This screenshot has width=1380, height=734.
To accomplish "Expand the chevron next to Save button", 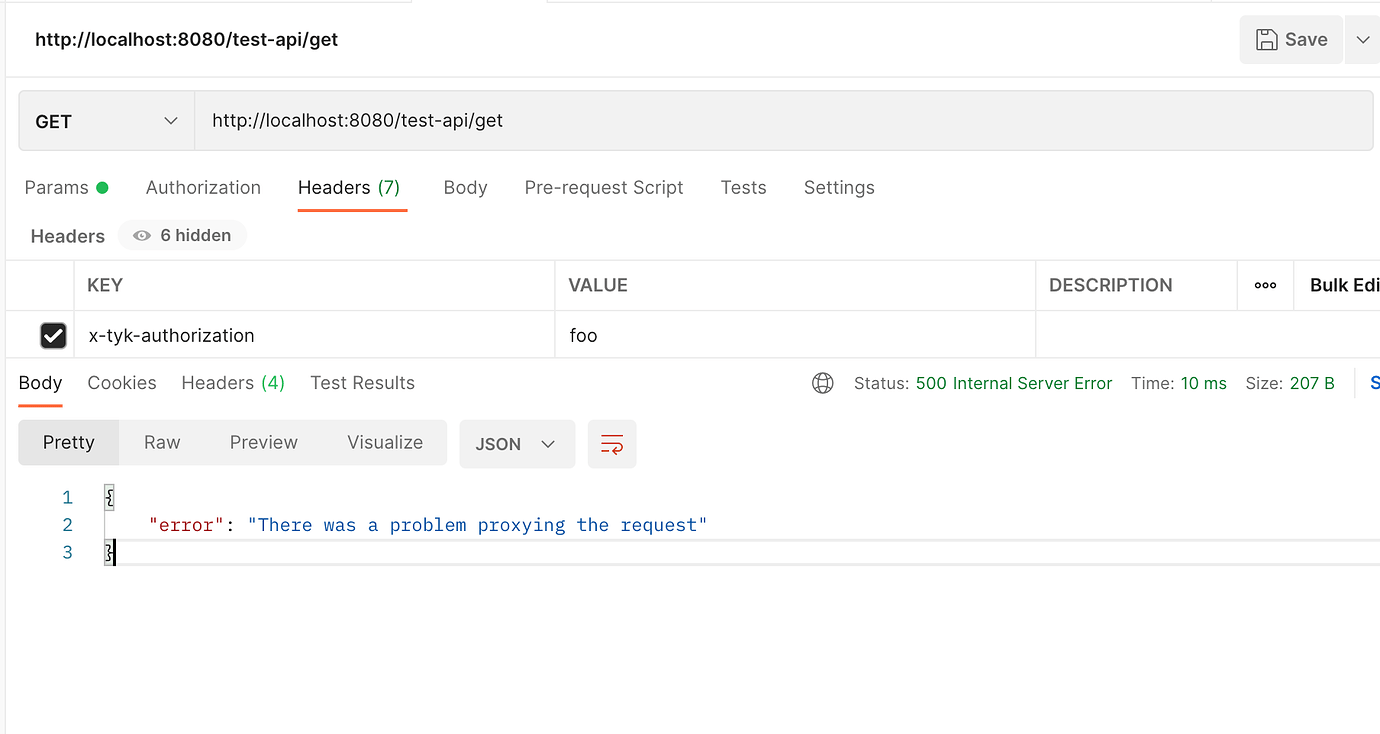I will pos(1364,39).
